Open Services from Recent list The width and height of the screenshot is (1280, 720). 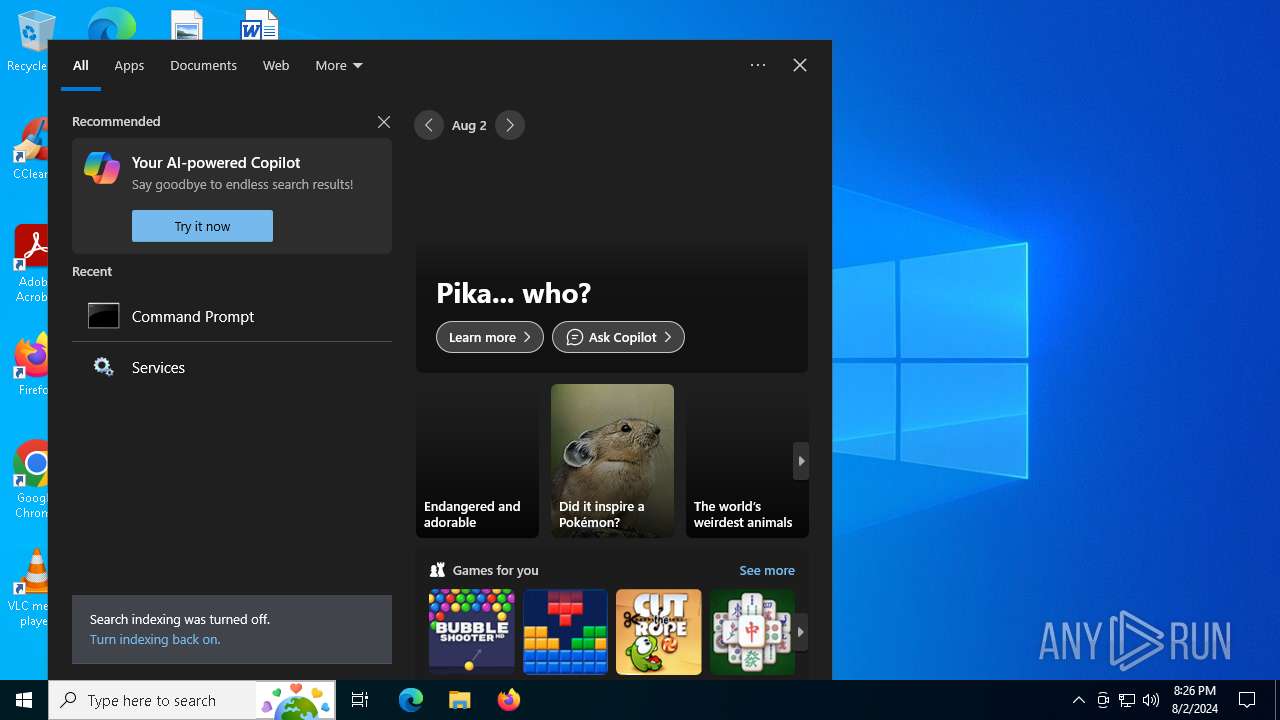(232, 367)
